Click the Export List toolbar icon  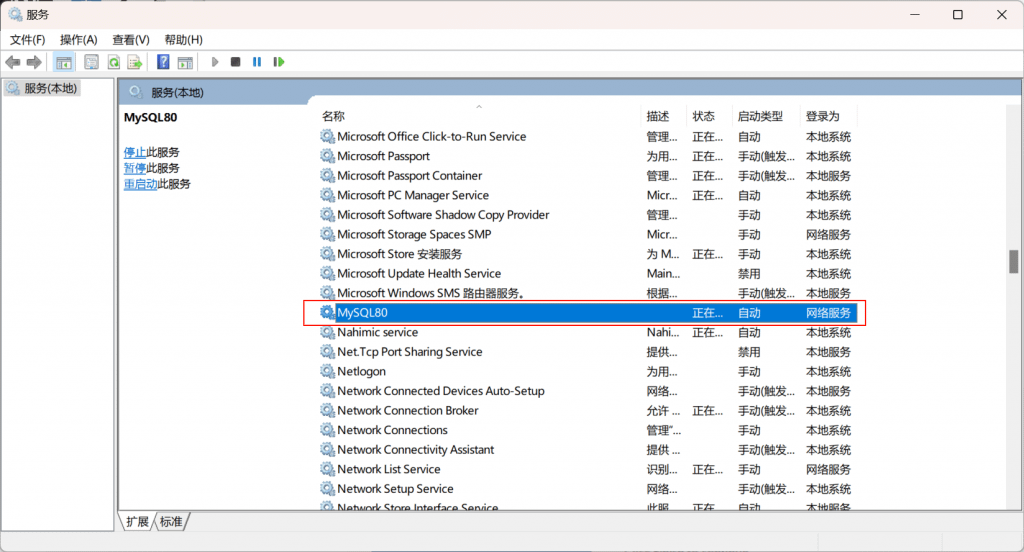coord(134,62)
